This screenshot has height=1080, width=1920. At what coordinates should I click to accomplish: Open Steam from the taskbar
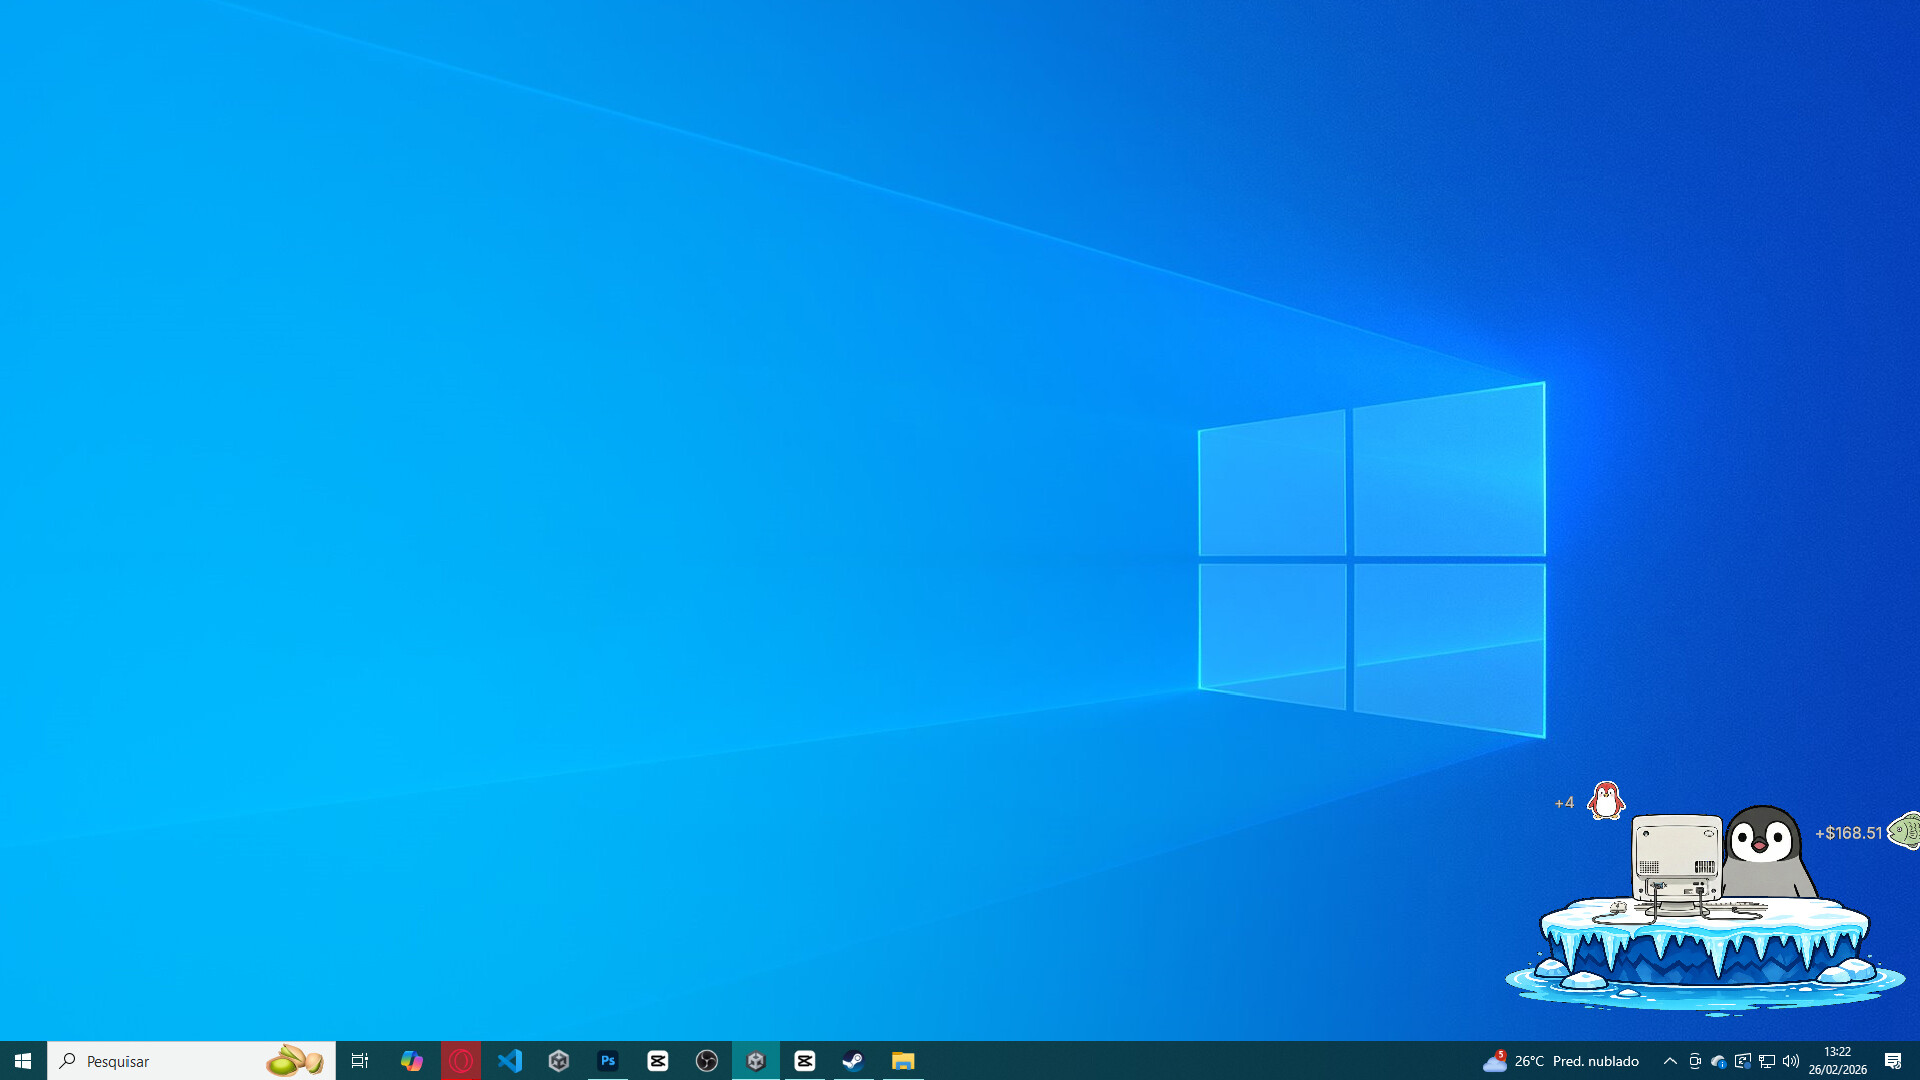853,1061
